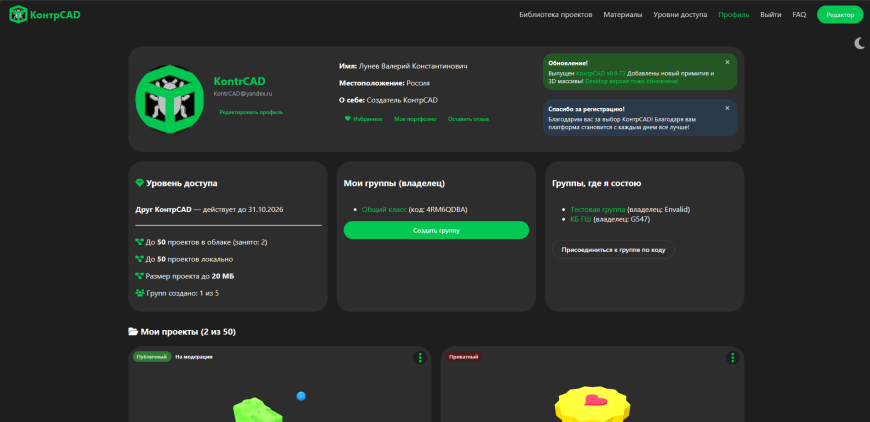Click diamond icon beside Уровень доступа
This screenshot has width=870, height=422.
pyautogui.click(x=139, y=182)
